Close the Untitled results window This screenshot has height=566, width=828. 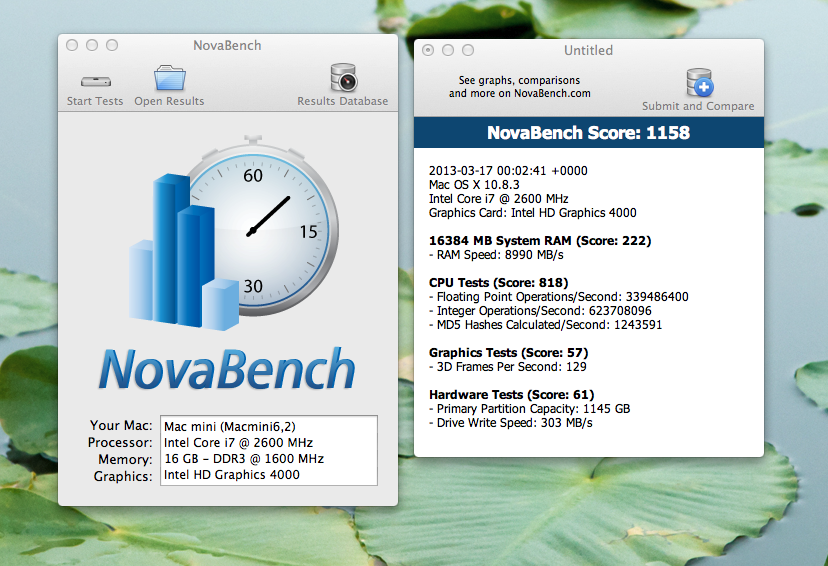coord(428,50)
